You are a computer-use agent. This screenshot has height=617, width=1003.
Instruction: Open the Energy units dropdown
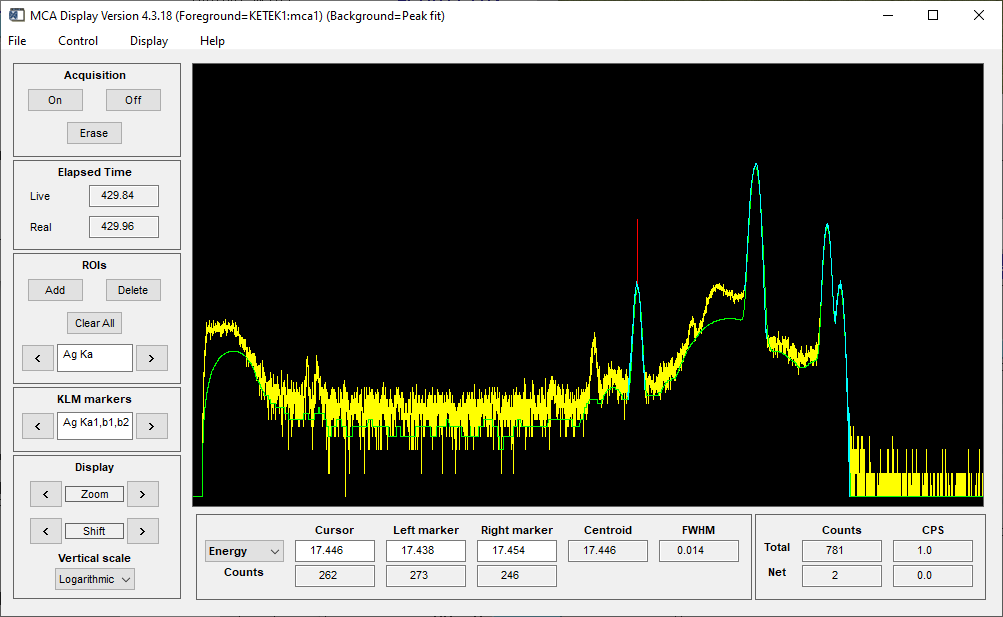(x=244, y=551)
